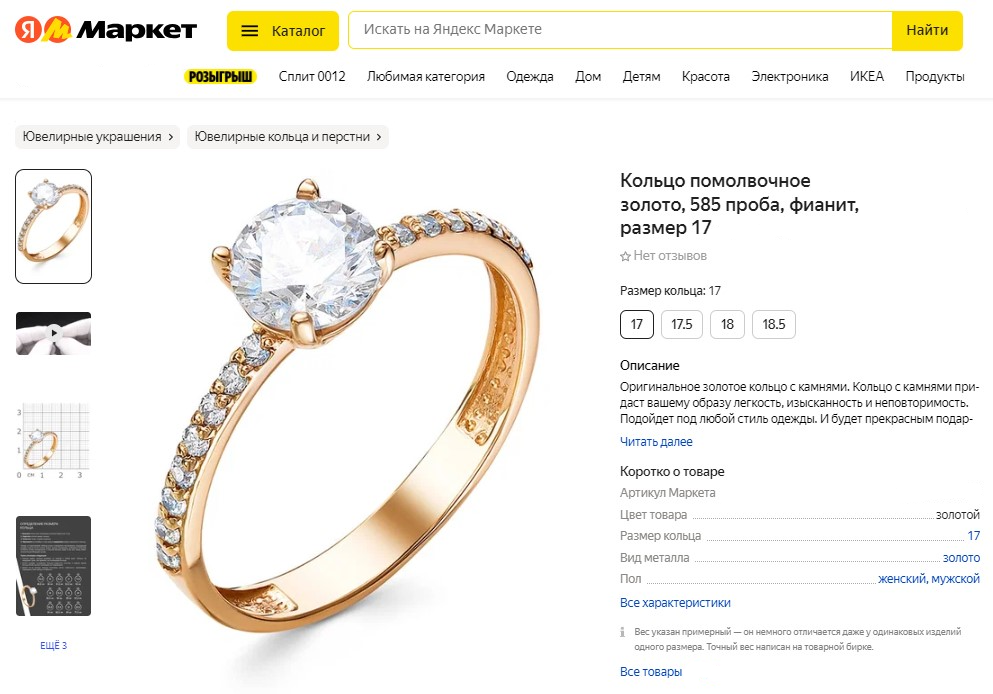The image size is (993, 694).
Task: Open dark size chart thumbnail
Action: (54, 565)
